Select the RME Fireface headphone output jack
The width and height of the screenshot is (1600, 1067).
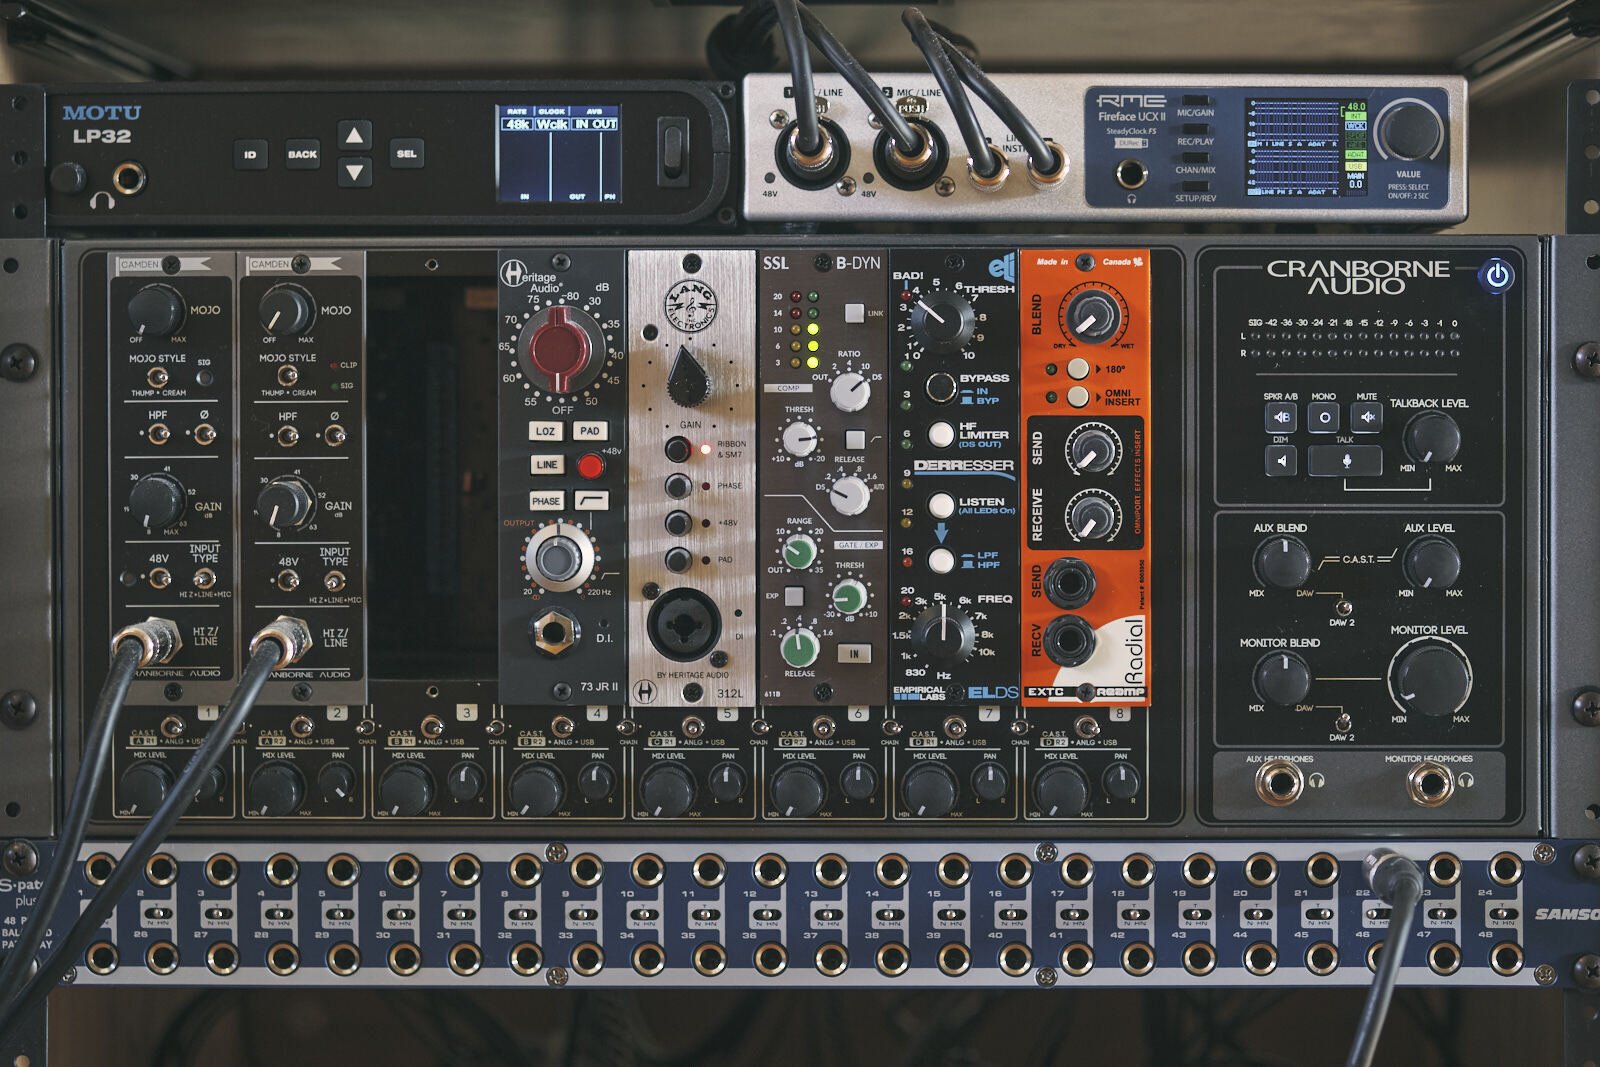1131,174
